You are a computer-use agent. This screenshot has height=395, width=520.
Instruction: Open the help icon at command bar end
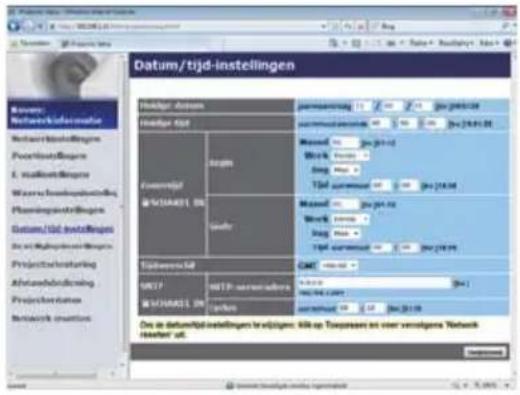508,43
